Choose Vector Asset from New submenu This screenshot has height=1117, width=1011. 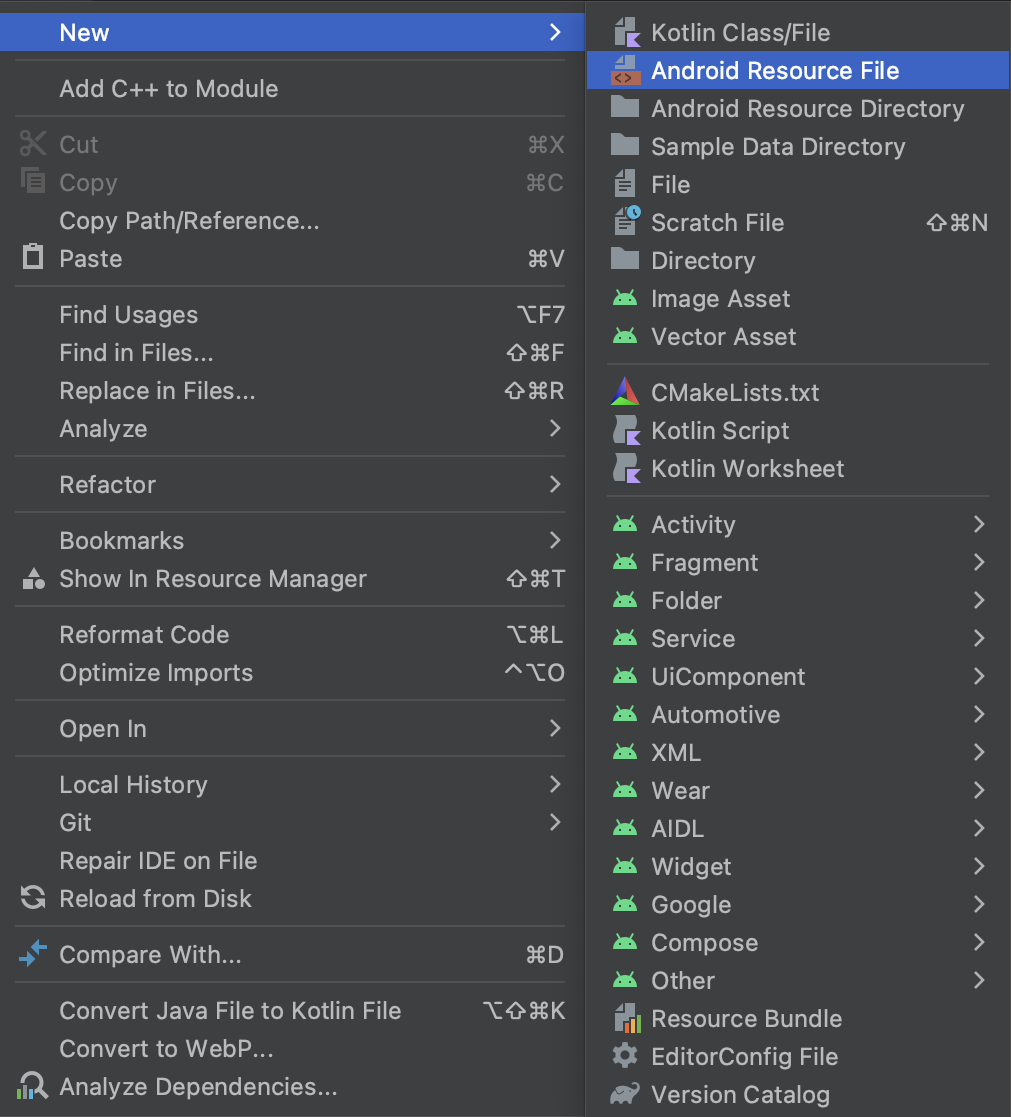pyautogui.click(x=723, y=337)
